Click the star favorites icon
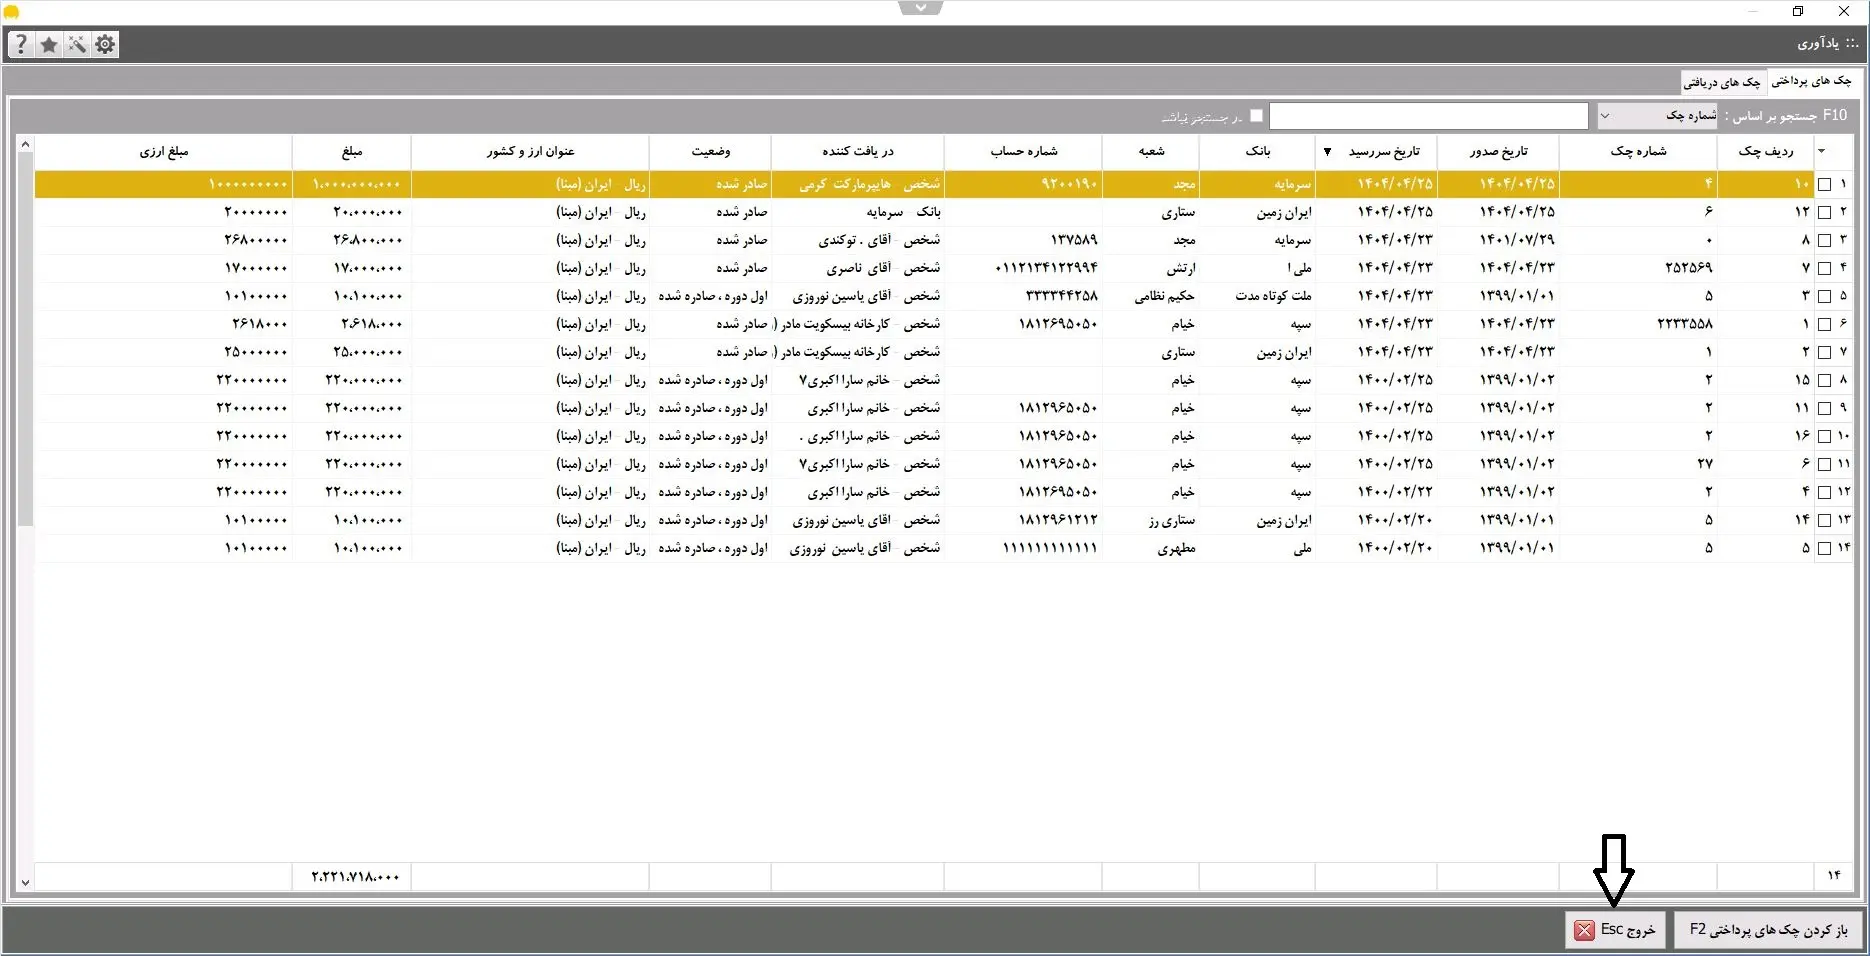 (49, 44)
